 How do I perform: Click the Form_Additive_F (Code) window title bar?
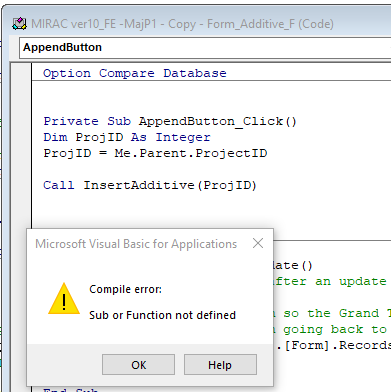pos(182,24)
